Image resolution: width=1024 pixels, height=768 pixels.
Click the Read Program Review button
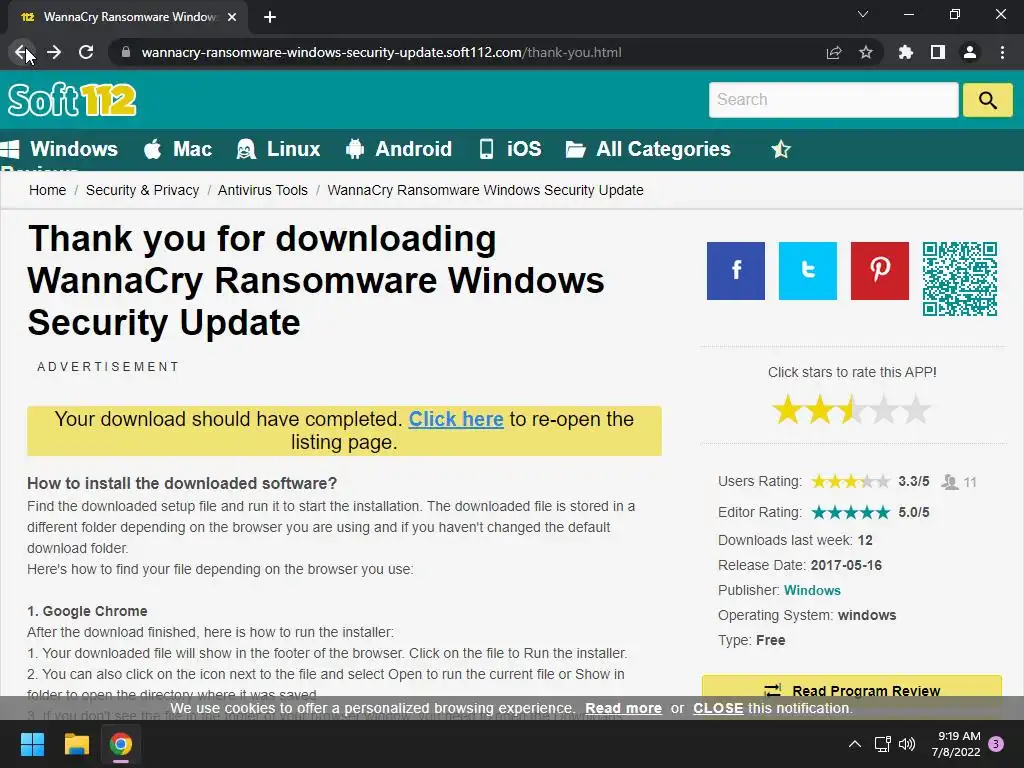[x=852, y=691]
